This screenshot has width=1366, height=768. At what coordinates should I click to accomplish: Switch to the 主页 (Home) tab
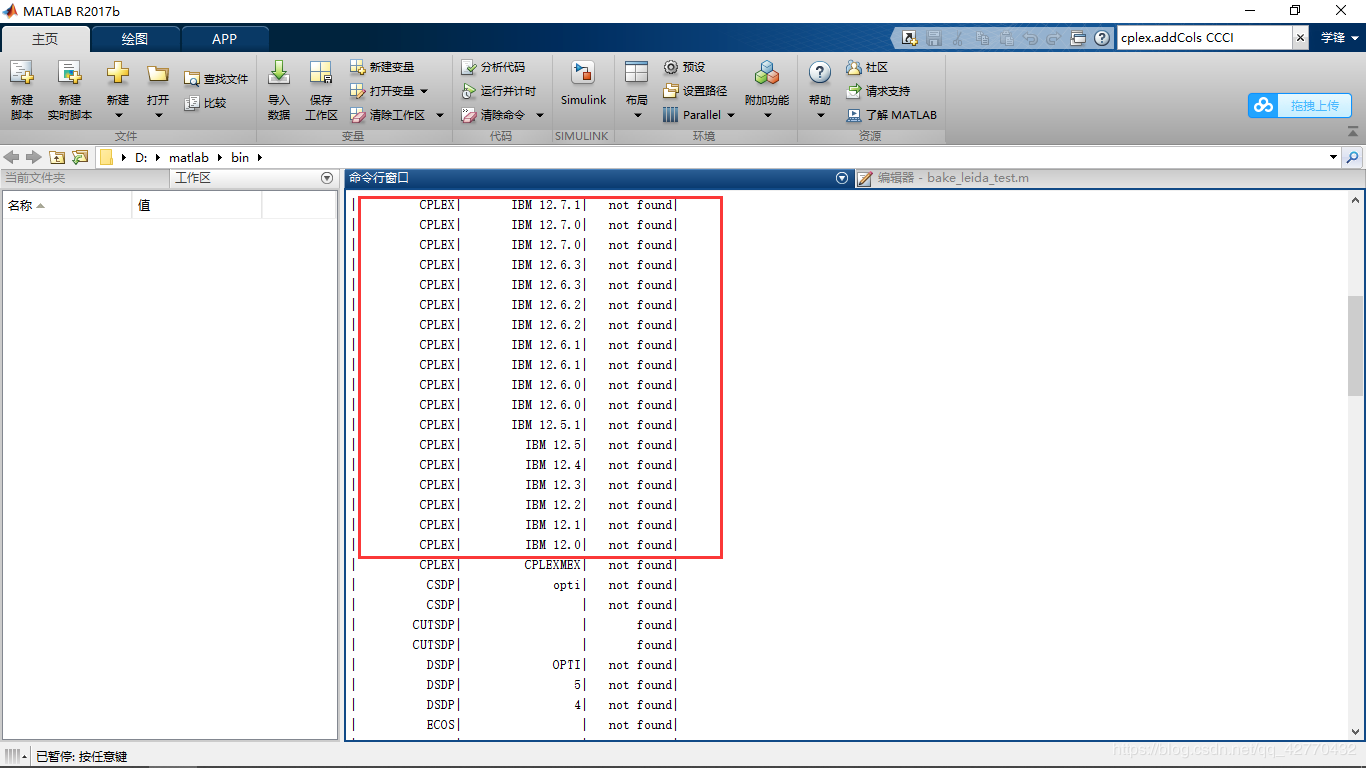45,39
